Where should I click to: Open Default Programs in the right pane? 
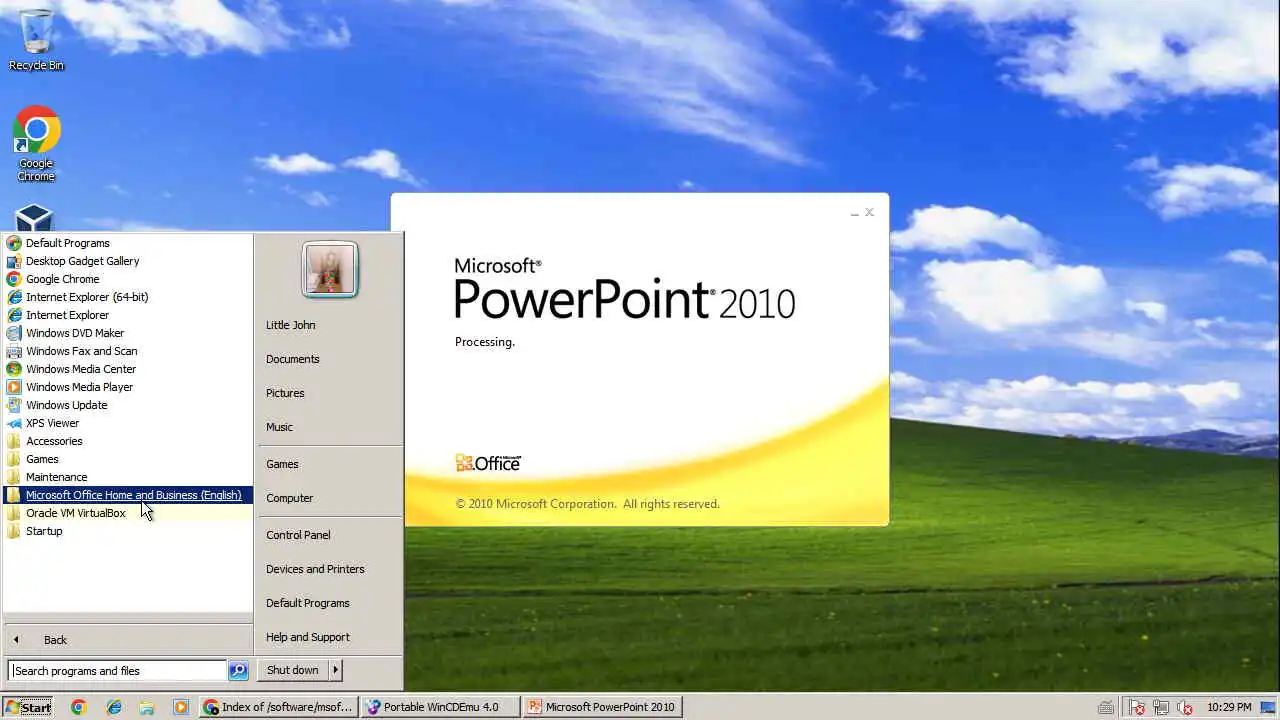(x=307, y=603)
